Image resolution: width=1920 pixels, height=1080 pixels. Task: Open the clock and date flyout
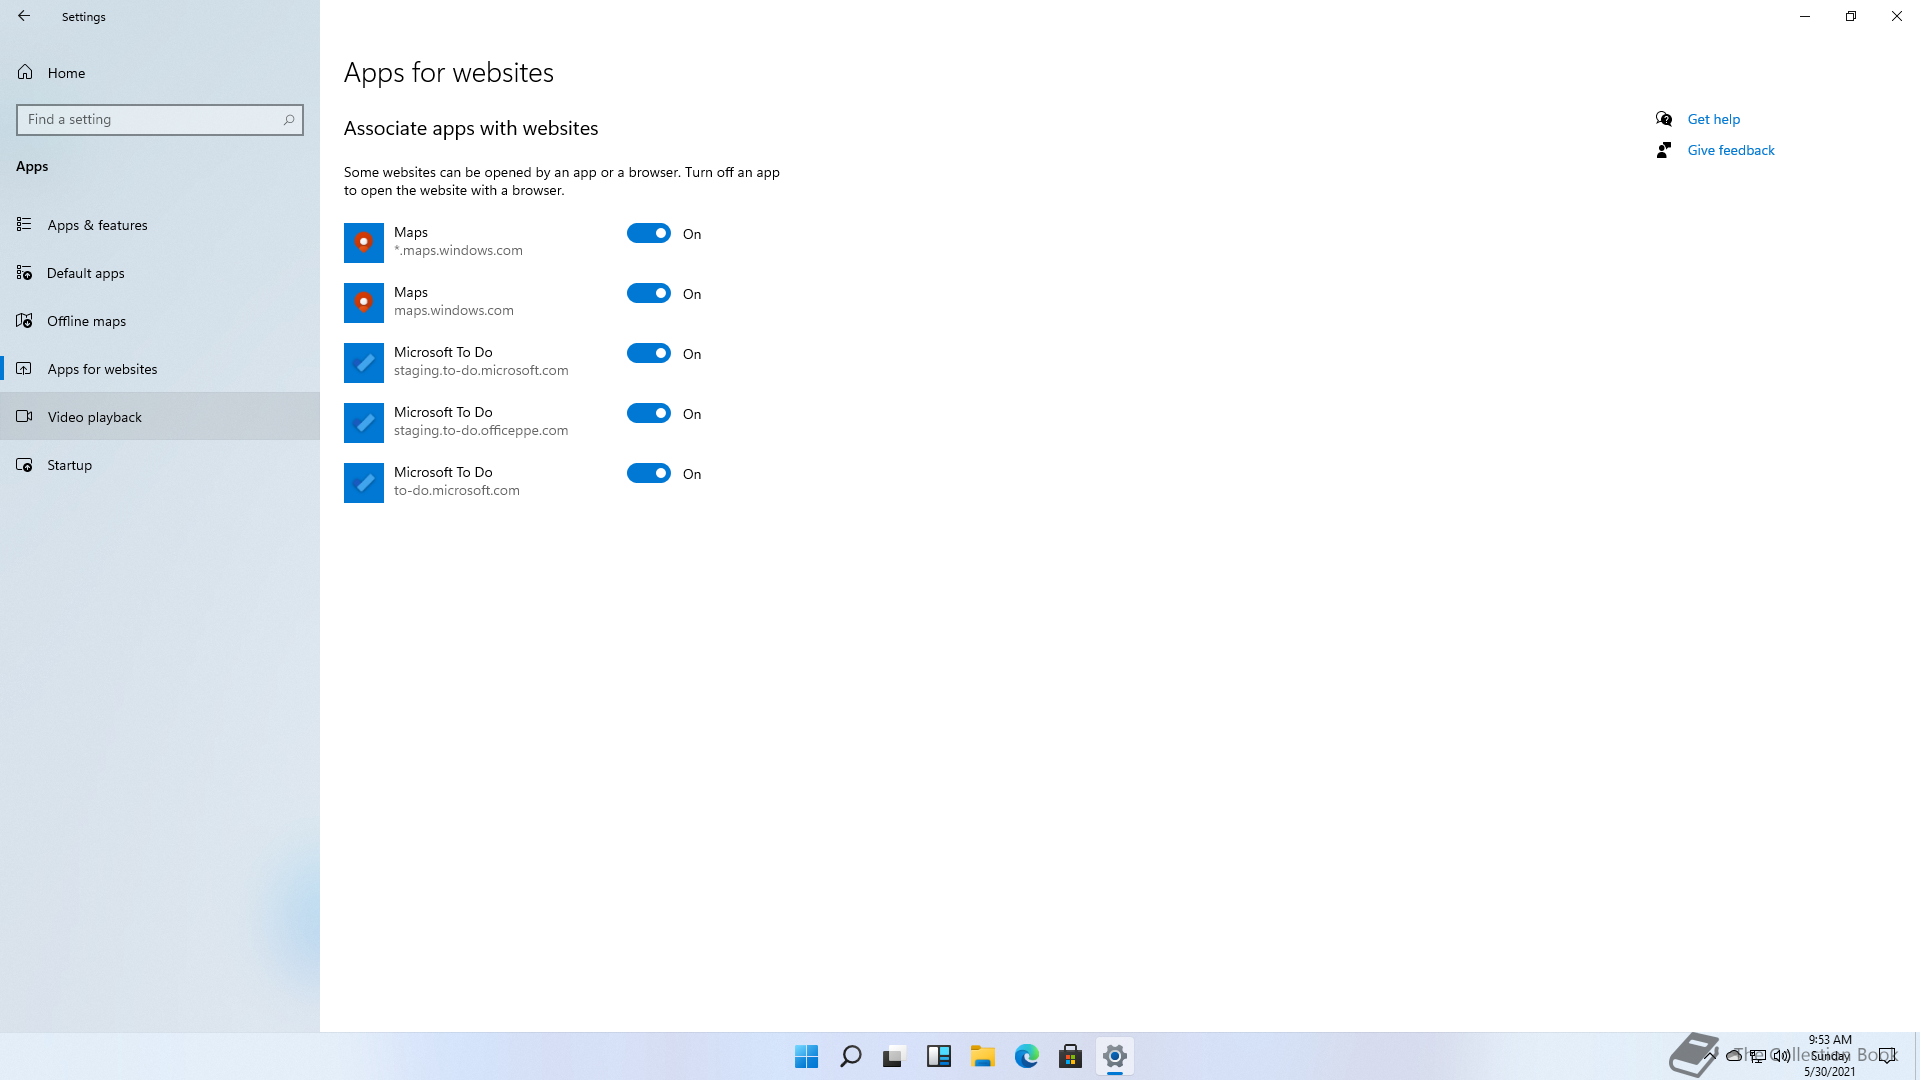(x=1830, y=1055)
